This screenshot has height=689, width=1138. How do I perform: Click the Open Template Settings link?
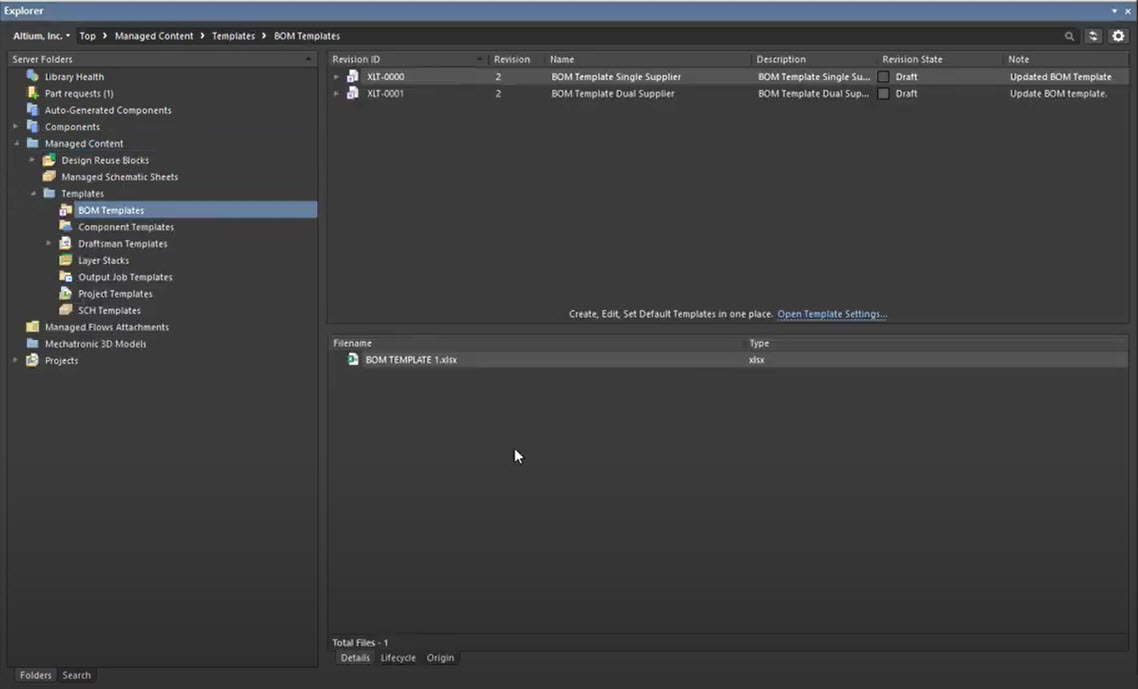[831, 313]
